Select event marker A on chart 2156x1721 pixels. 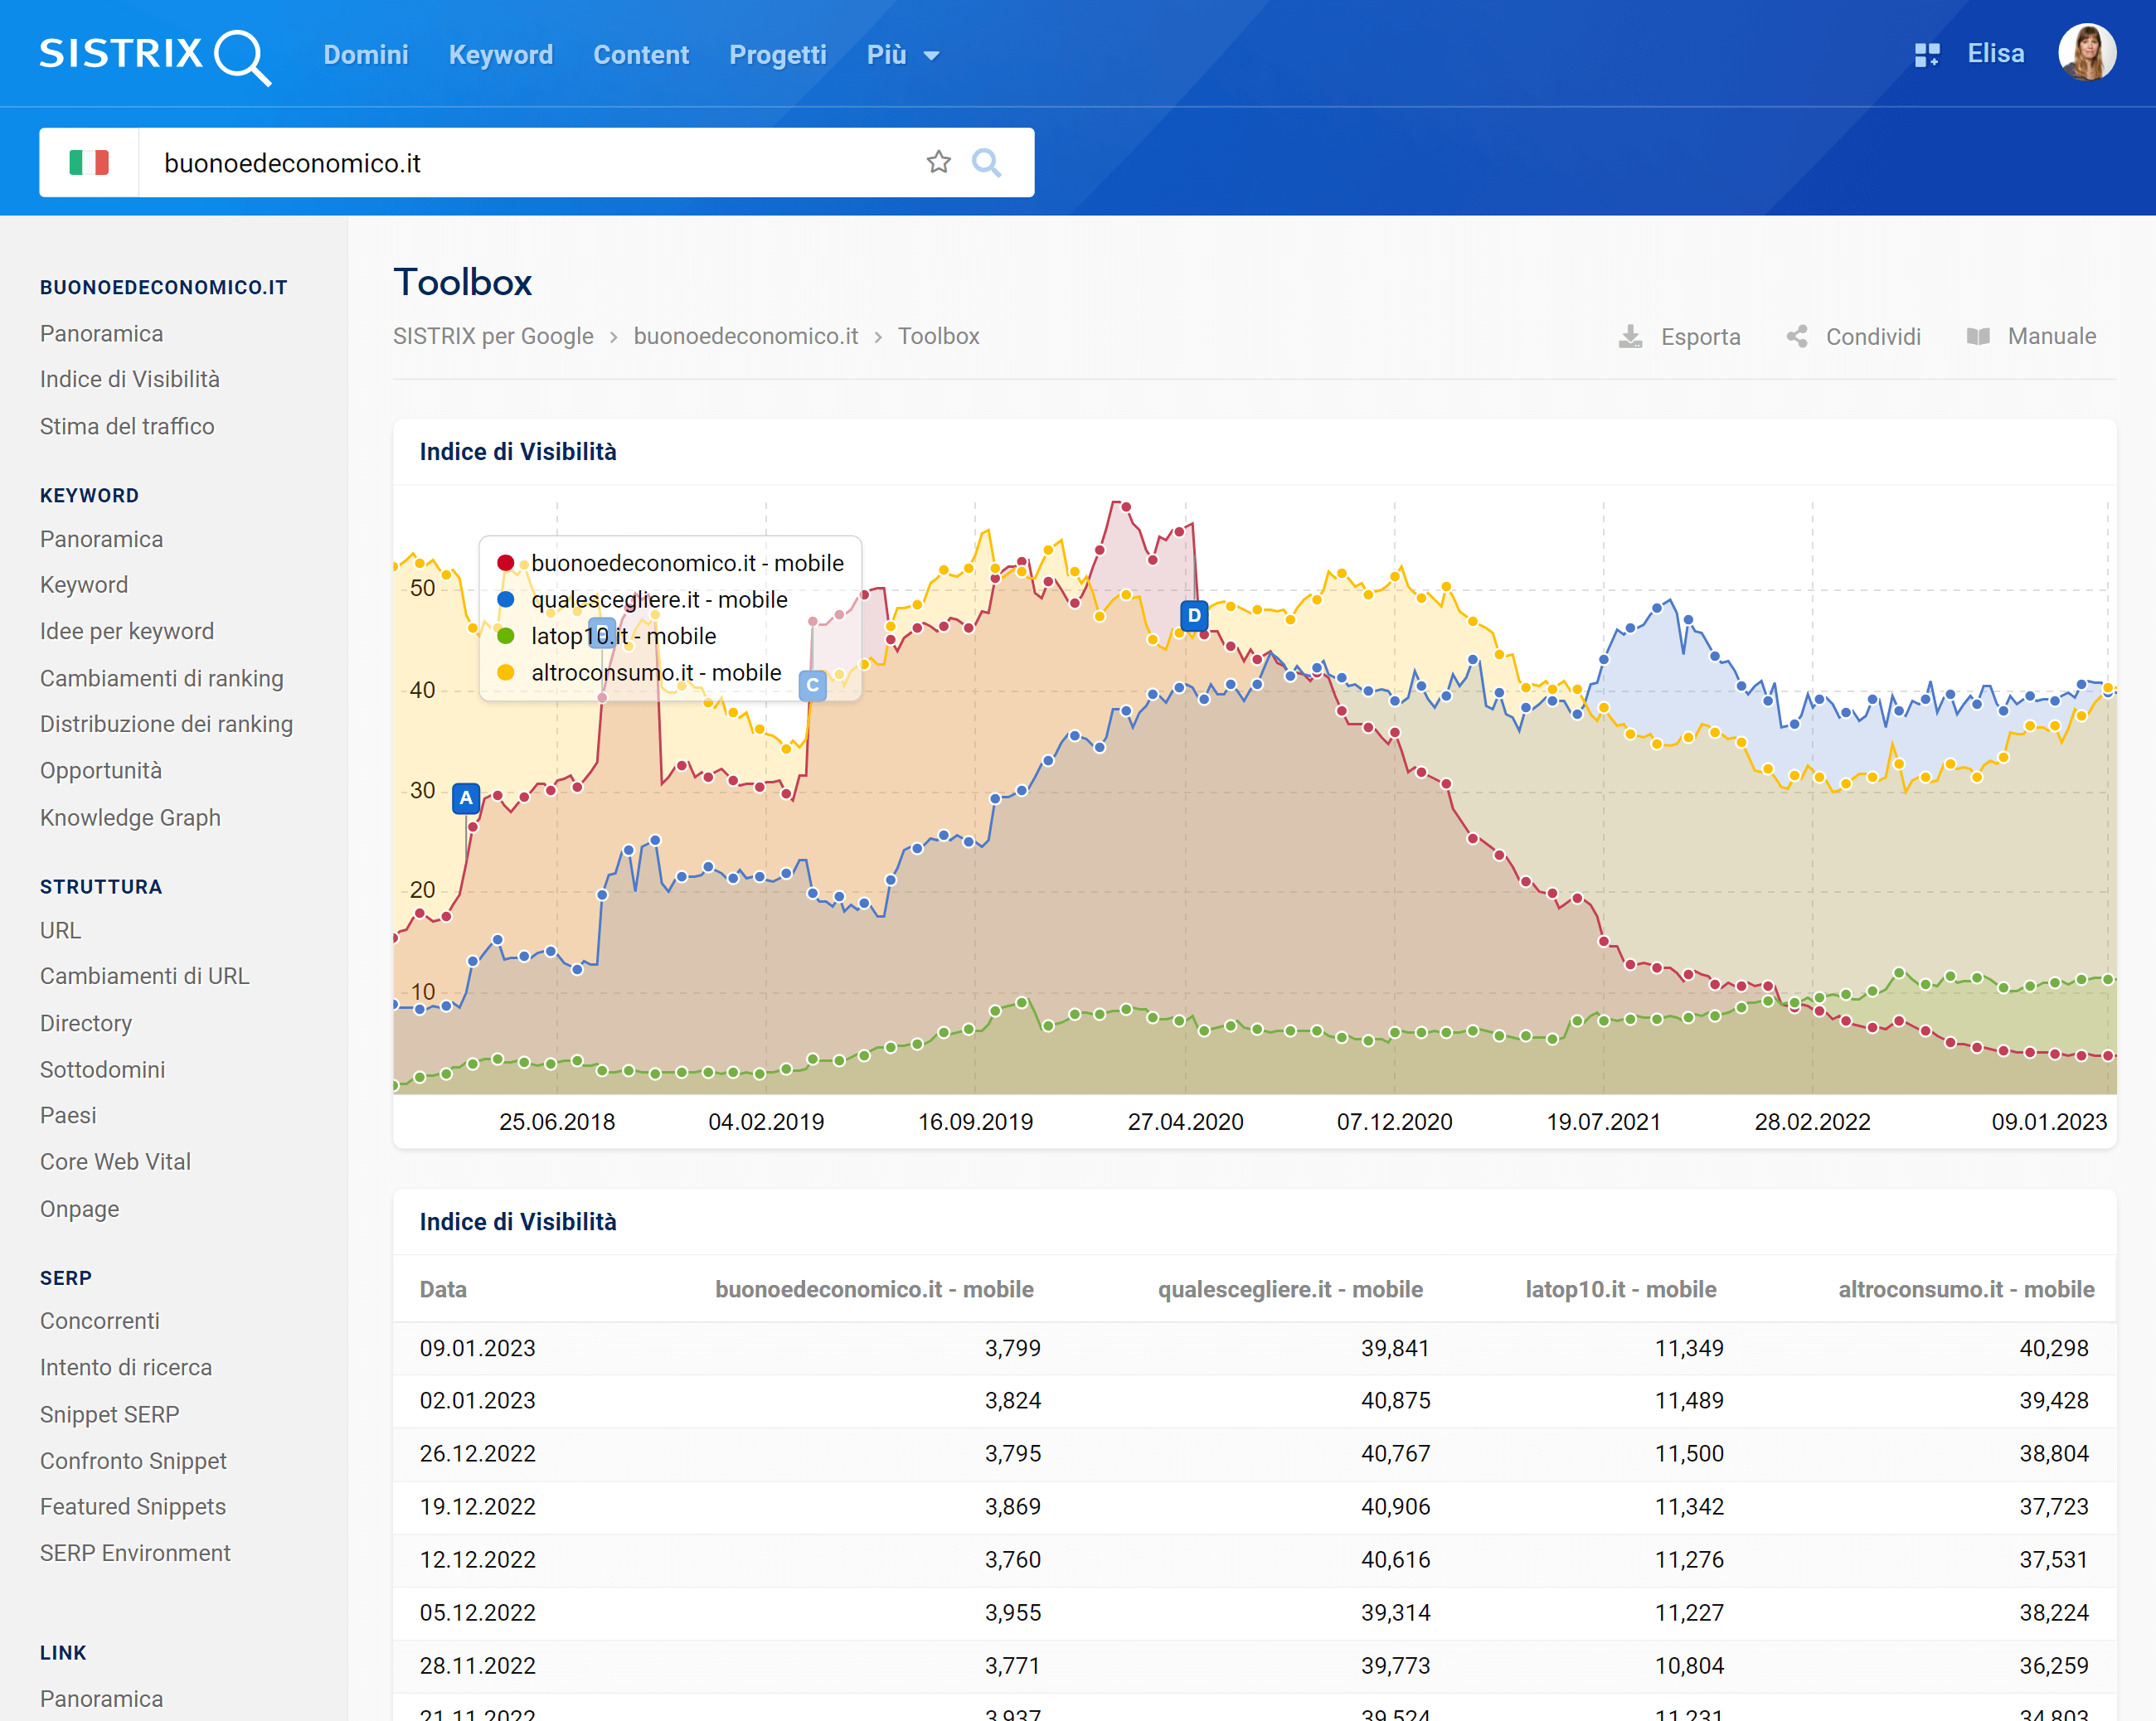465,798
